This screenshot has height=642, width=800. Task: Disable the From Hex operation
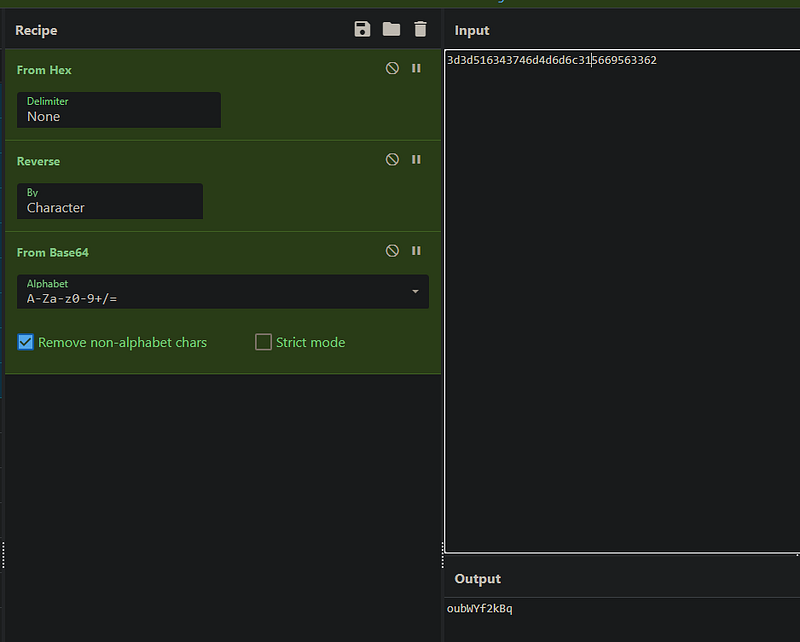[x=392, y=68]
